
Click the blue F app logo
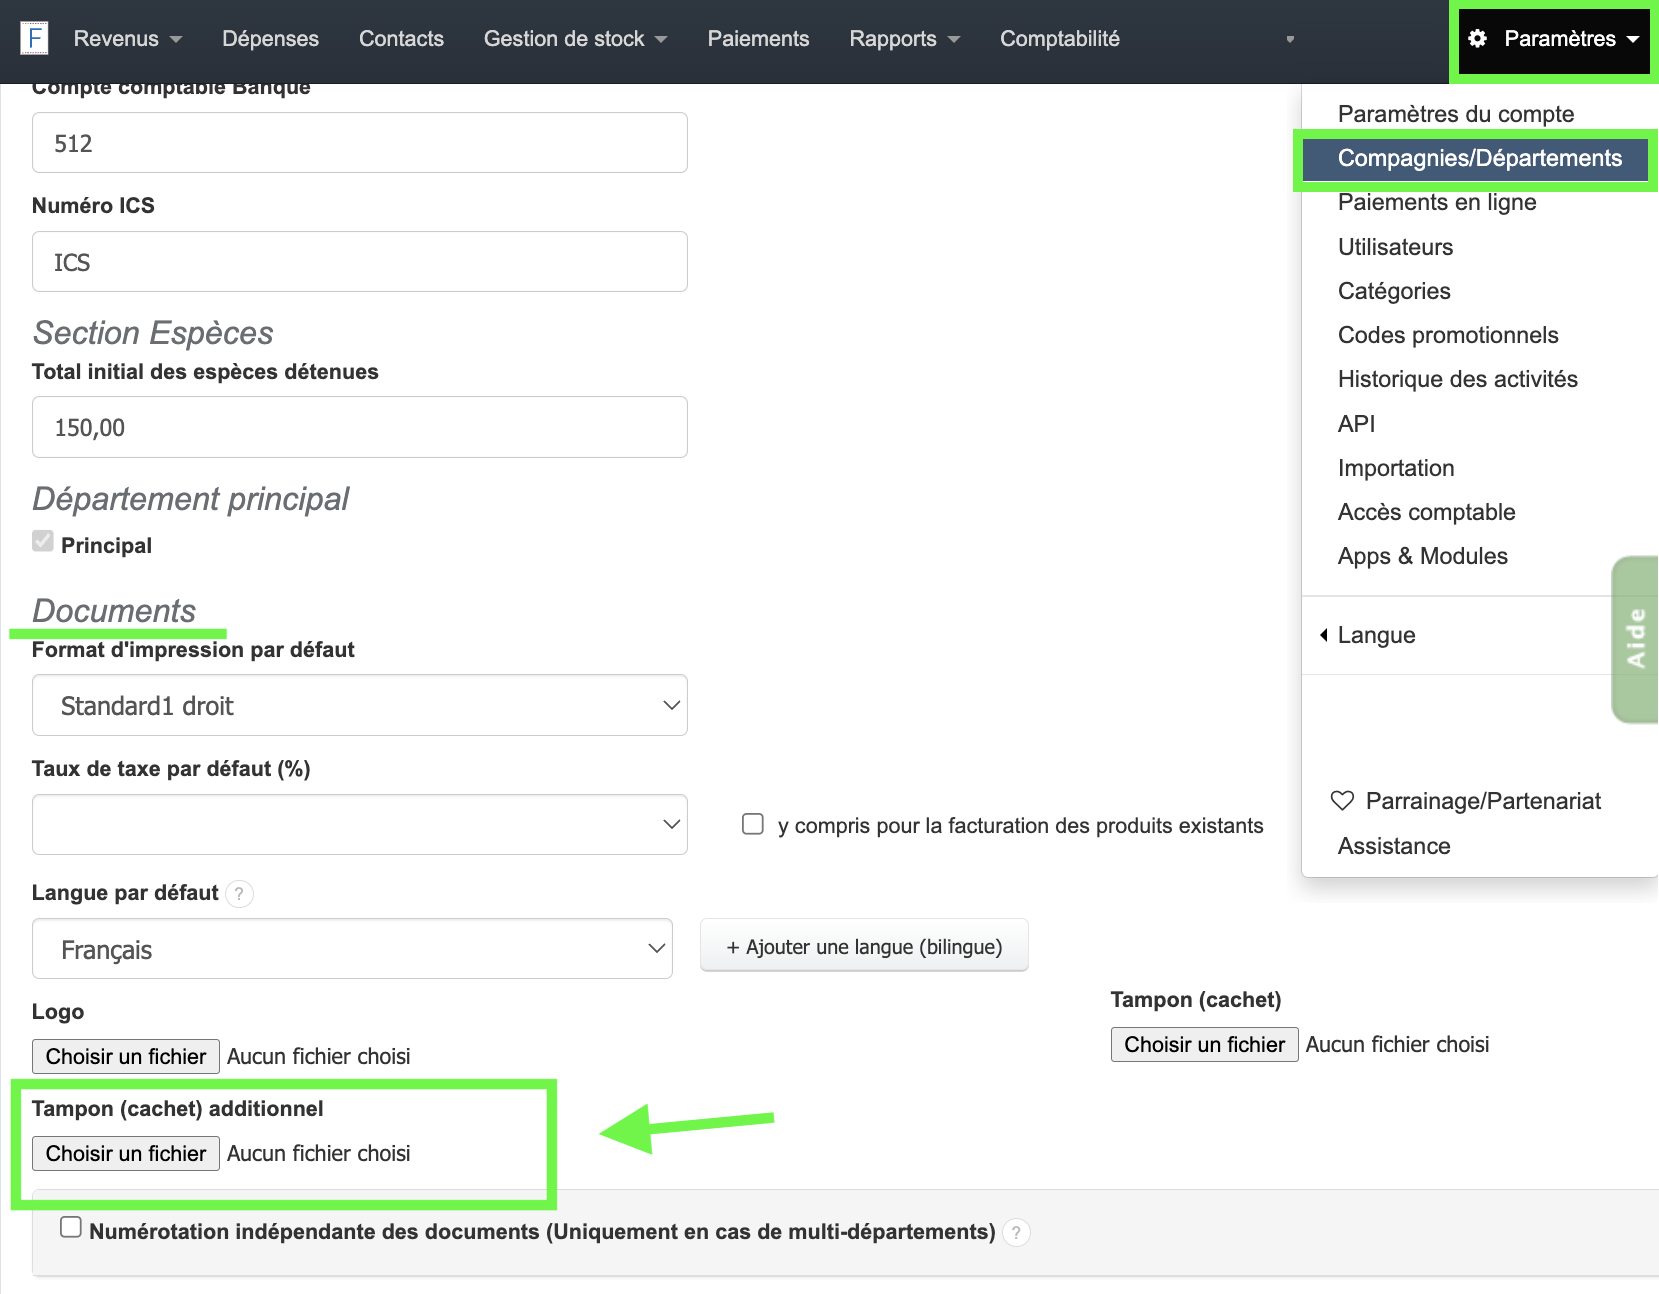(x=34, y=39)
